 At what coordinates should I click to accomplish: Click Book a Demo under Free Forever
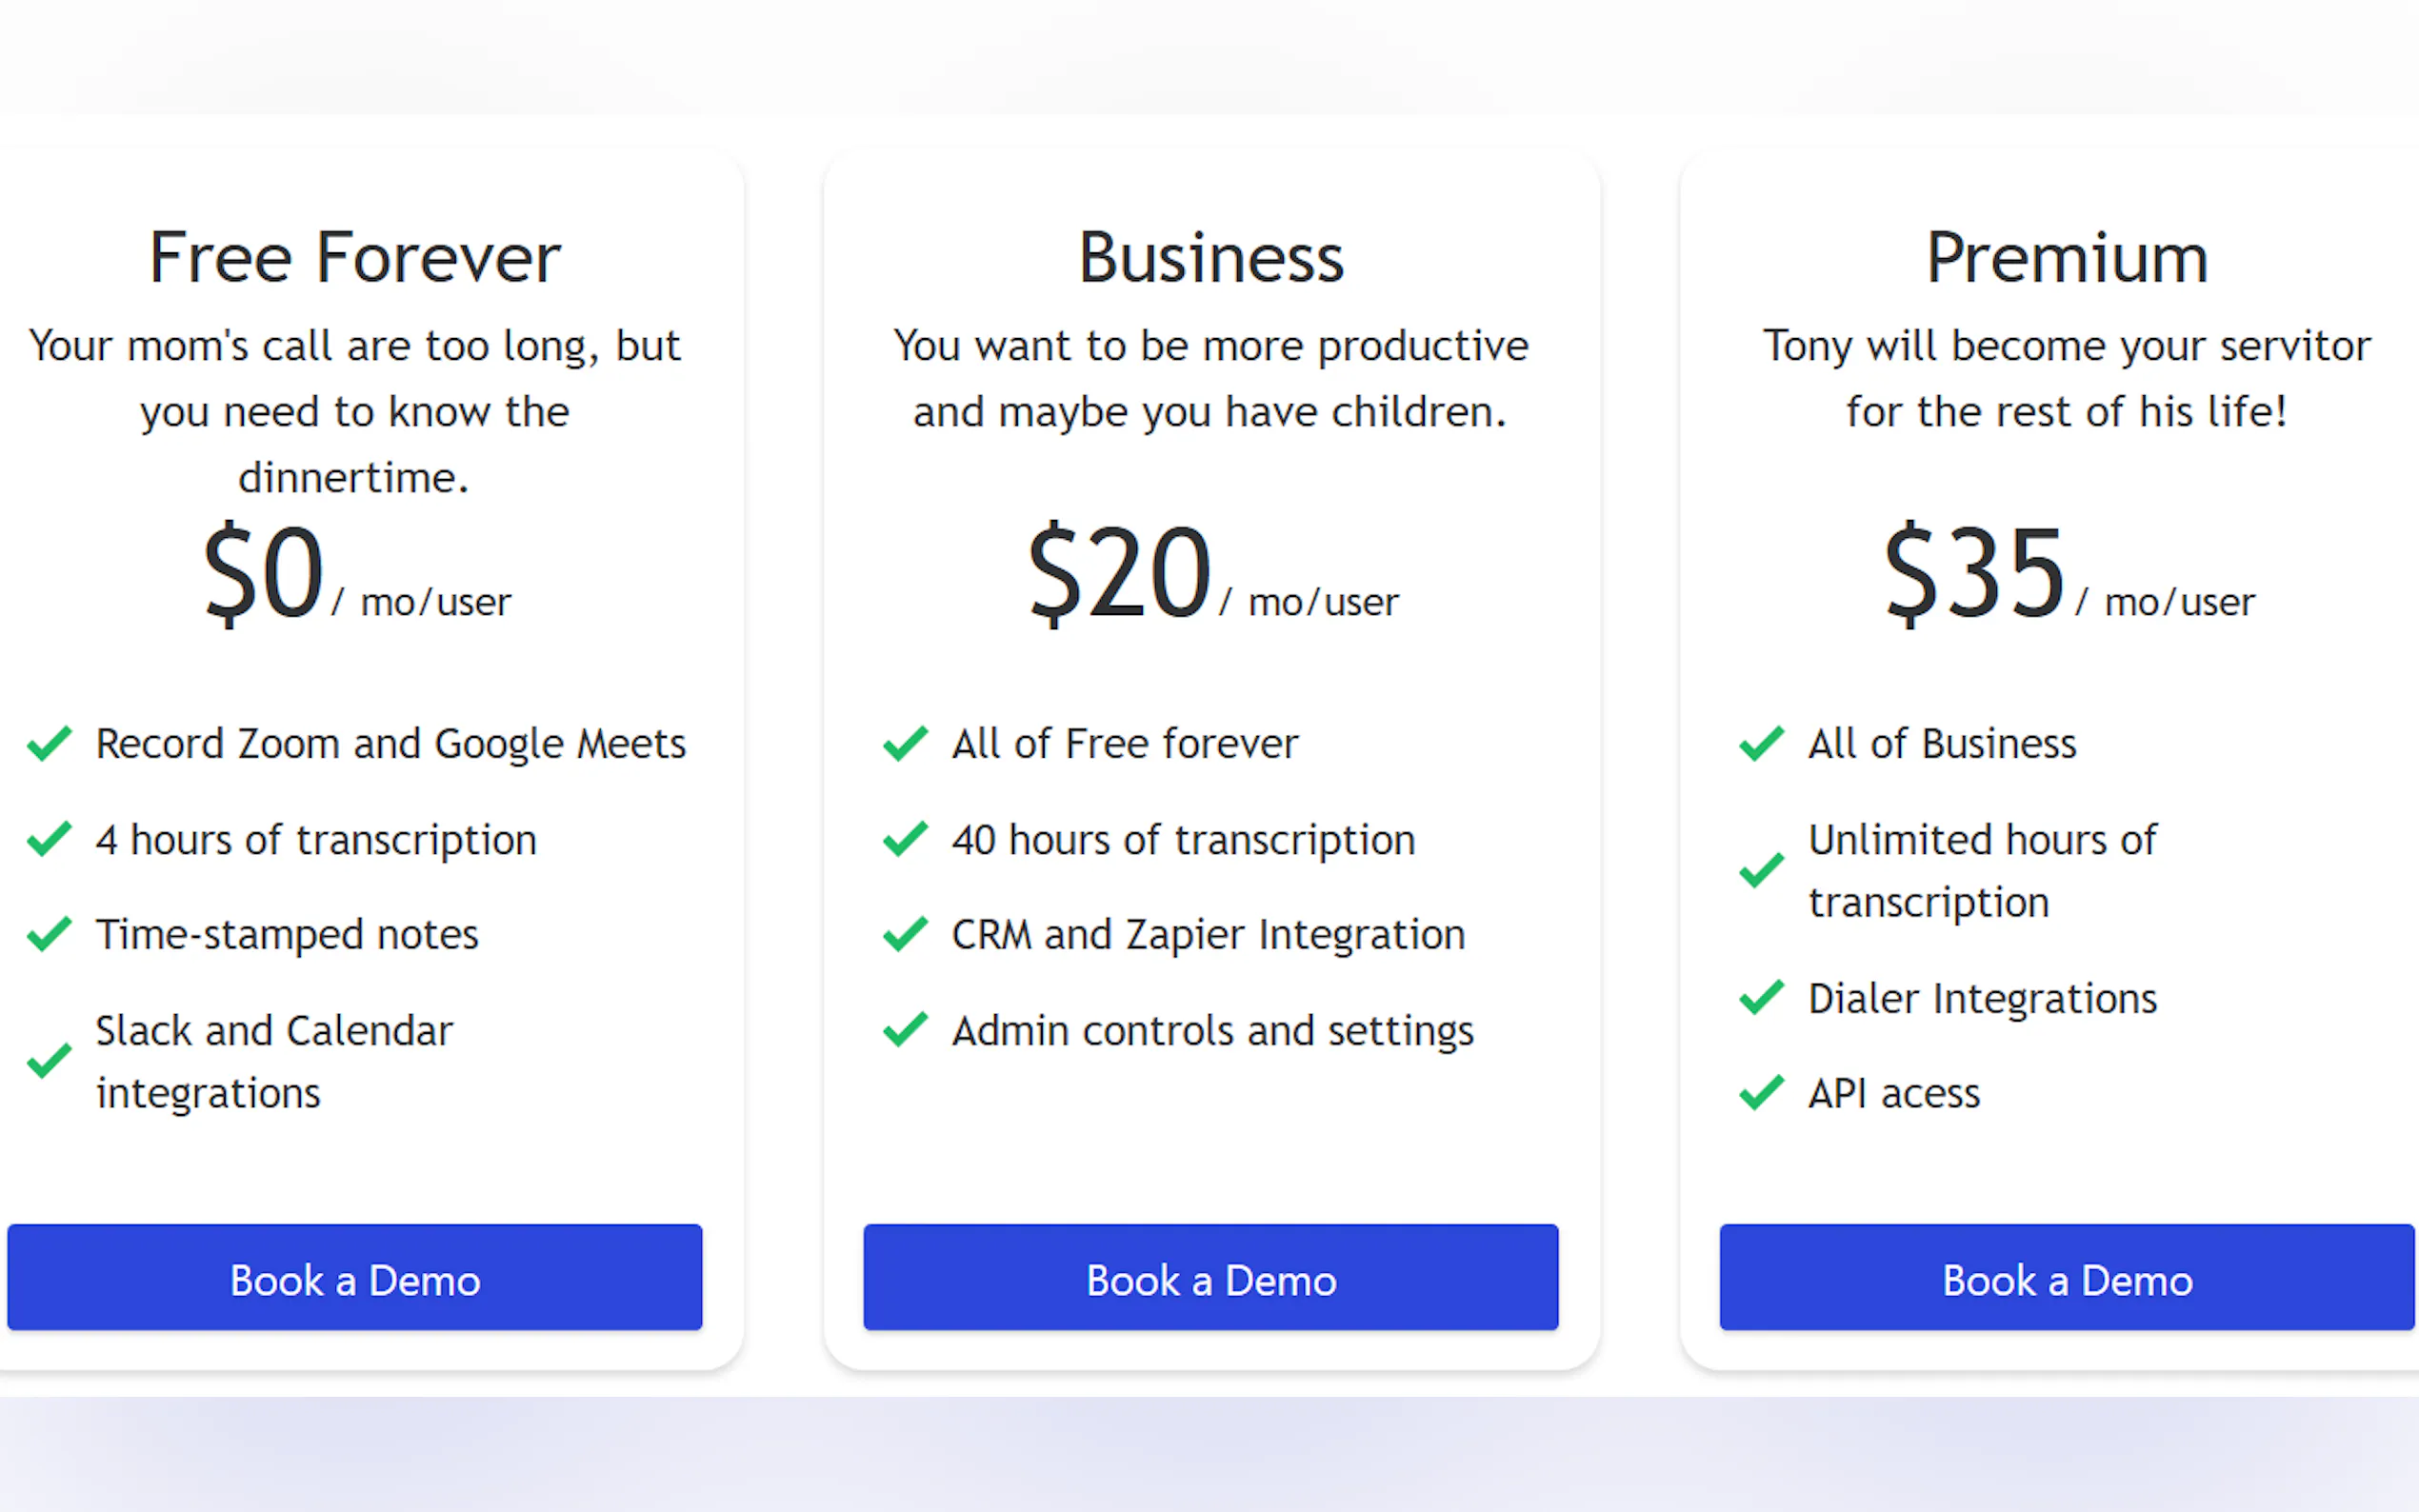354,1277
